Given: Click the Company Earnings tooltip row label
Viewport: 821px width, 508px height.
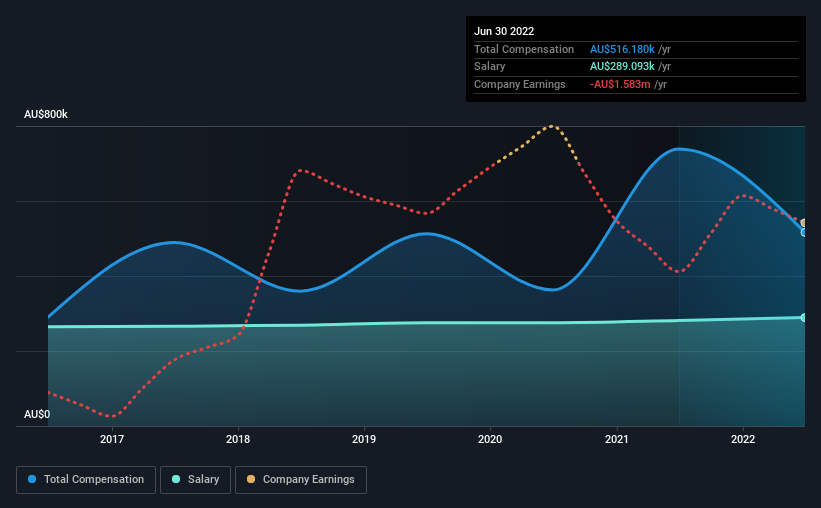Looking at the screenshot, I should tap(519, 84).
